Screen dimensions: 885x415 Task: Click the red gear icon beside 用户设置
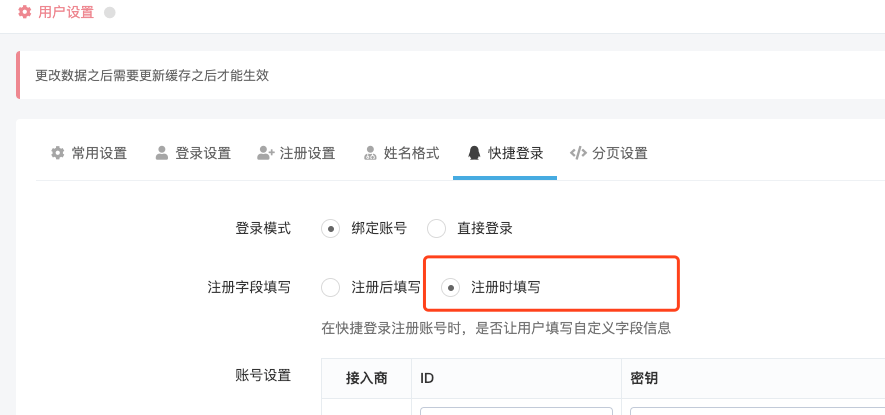coord(24,12)
